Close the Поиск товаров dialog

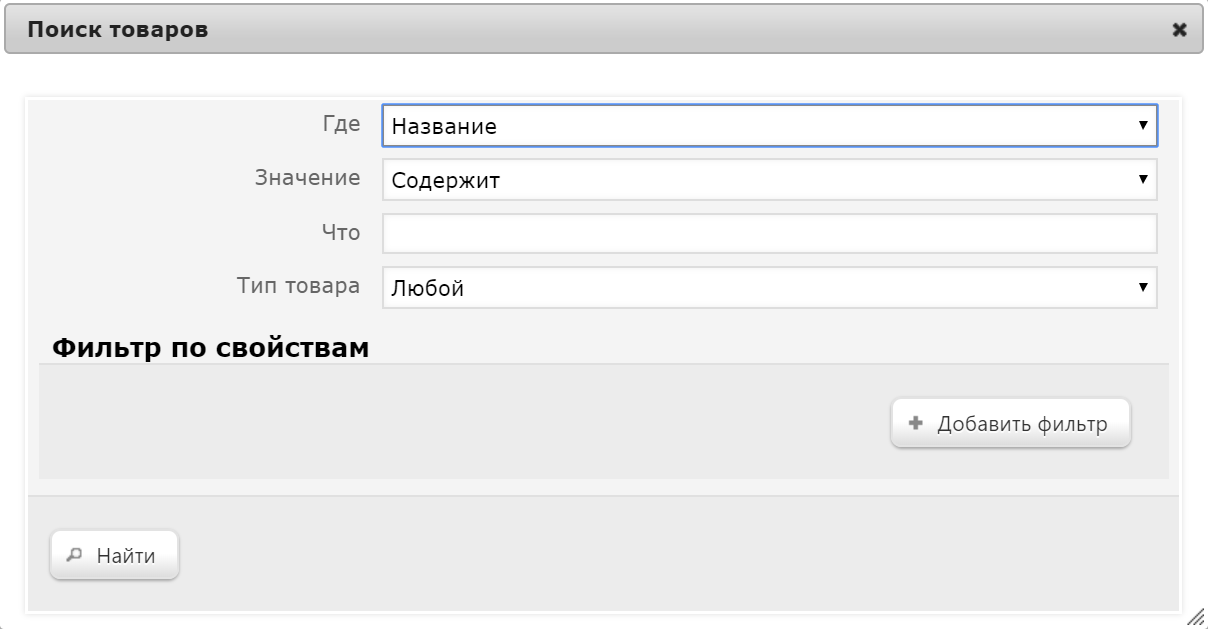tap(1180, 30)
